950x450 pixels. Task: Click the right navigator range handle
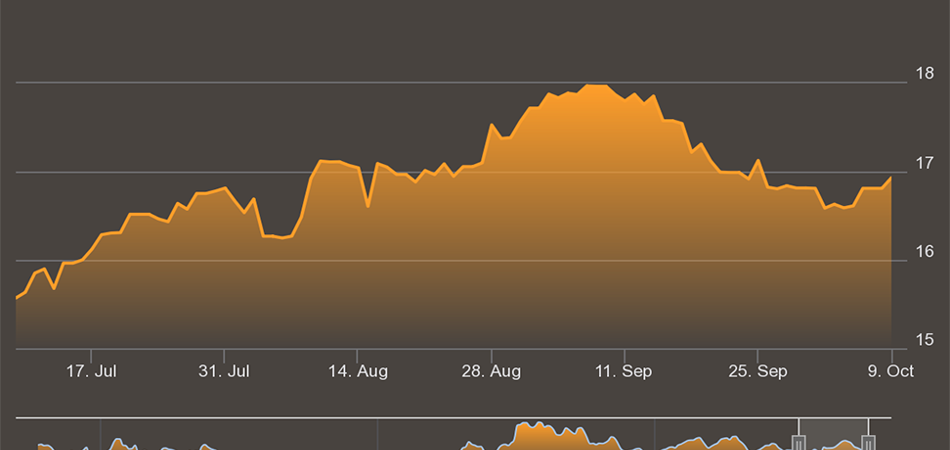click(868, 441)
